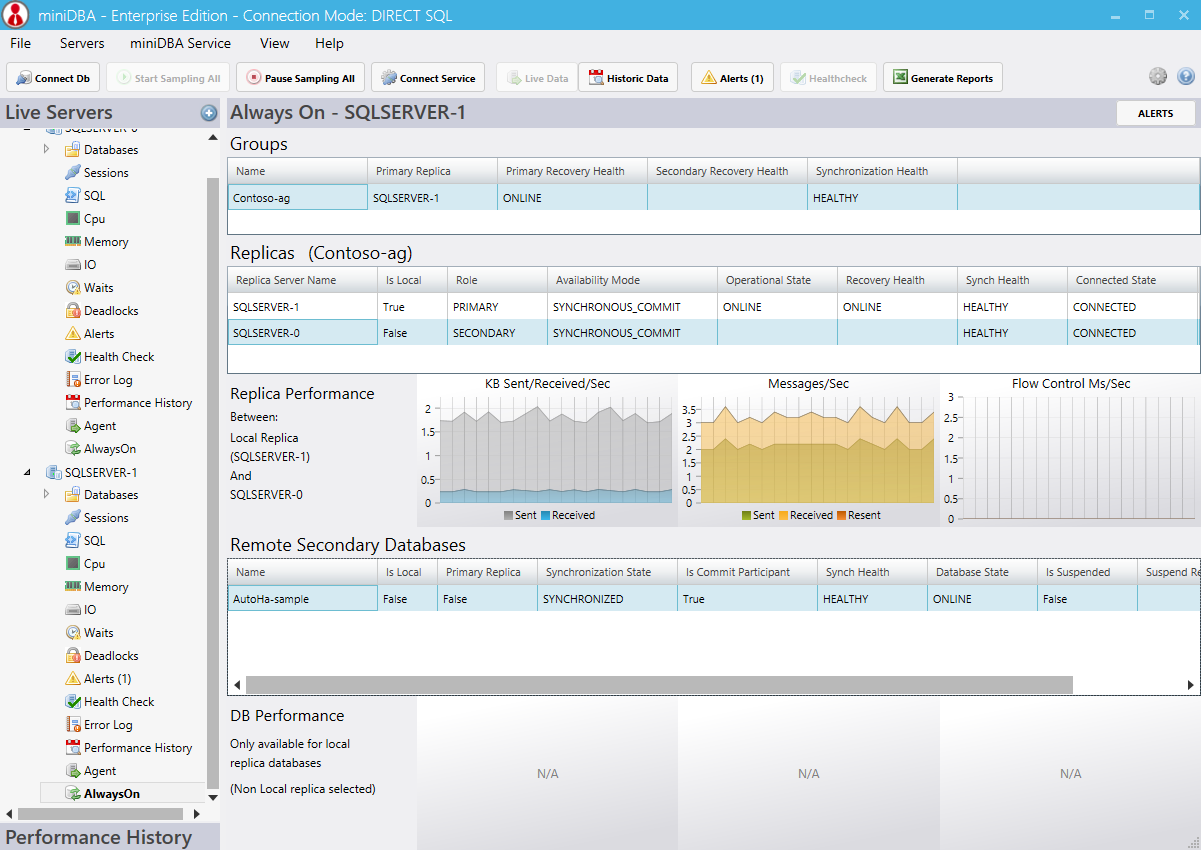This screenshot has height=850, width=1201.
Task: Click the Connected State column header
Action: coord(1133,280)
